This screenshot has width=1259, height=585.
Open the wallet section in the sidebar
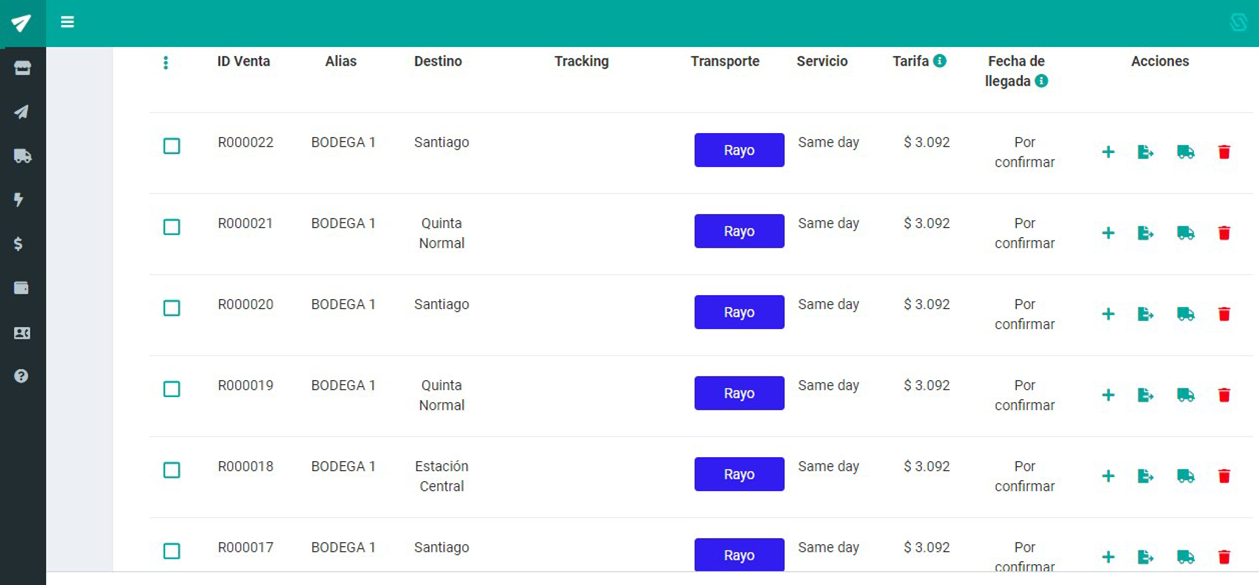(21, 288)
